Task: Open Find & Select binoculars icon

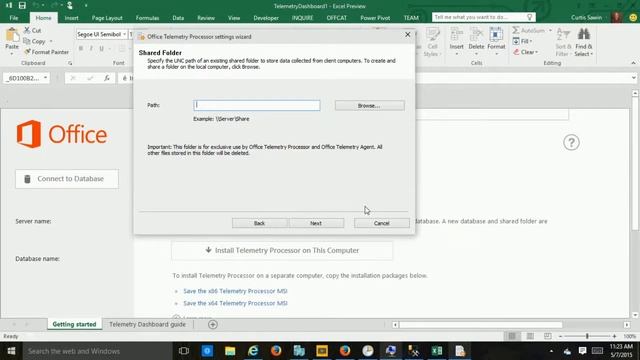Action: click(584, 34)
